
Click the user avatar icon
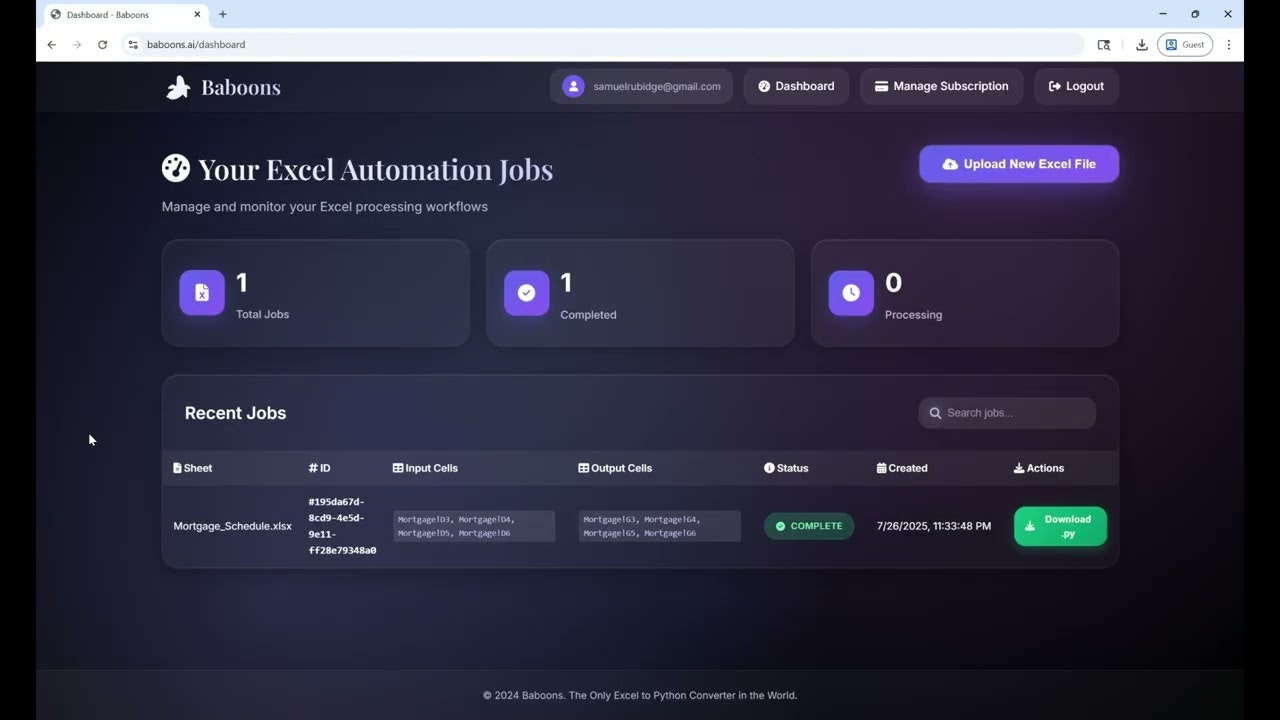point(573,86)
